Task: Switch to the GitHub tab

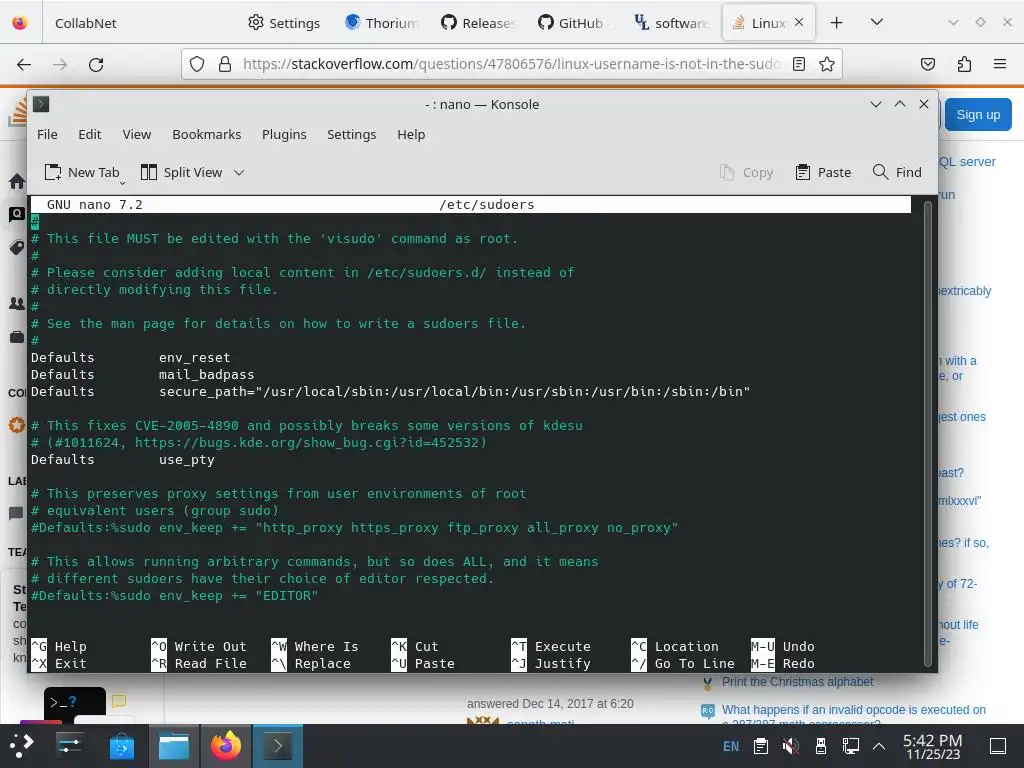Action: pos(575,23)
